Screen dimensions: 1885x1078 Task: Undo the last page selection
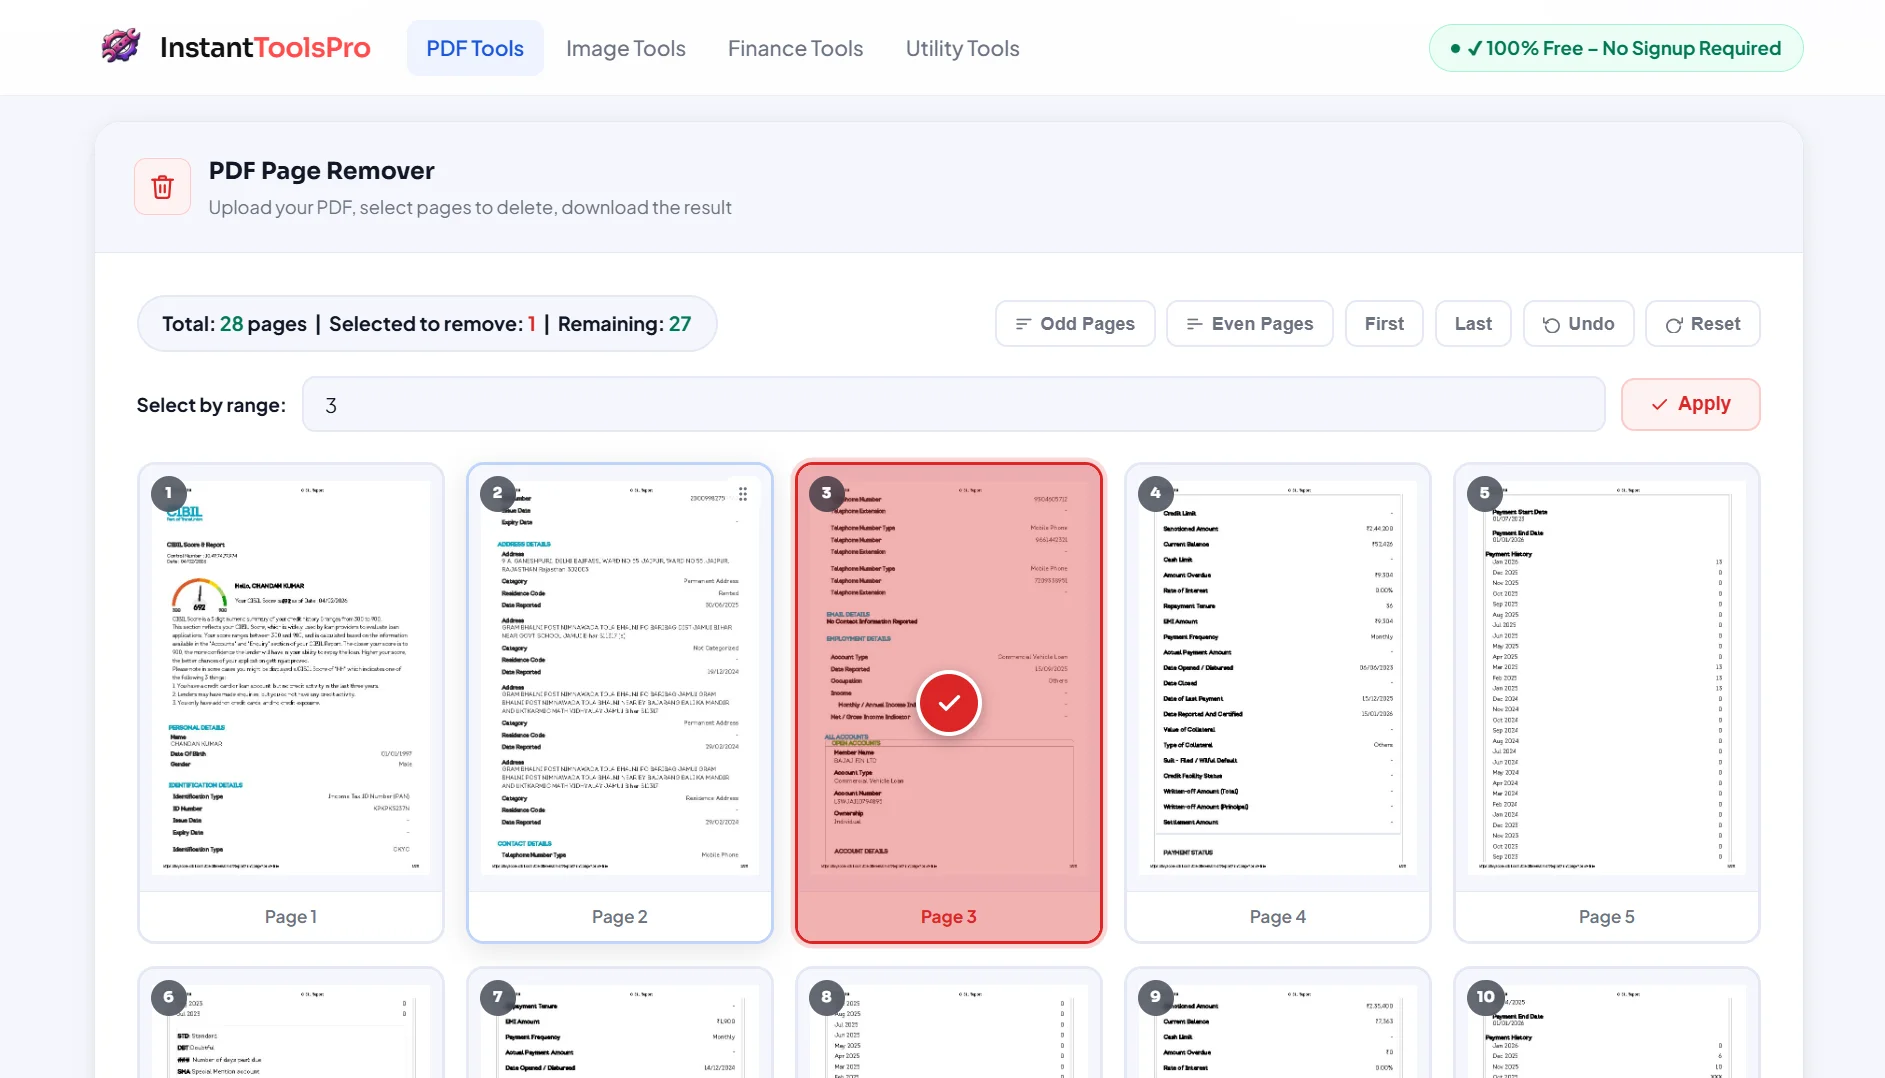pyautogui.click(x=1578, y=324)
